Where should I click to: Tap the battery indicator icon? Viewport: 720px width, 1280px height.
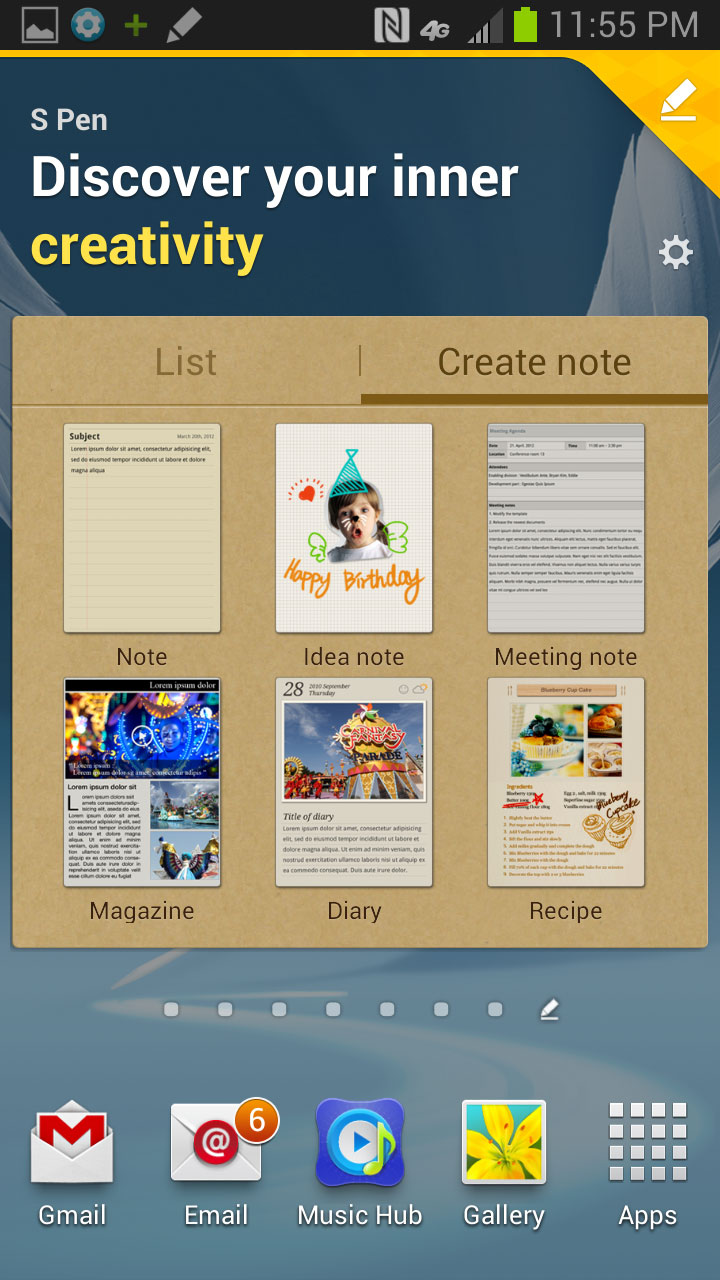526,25
